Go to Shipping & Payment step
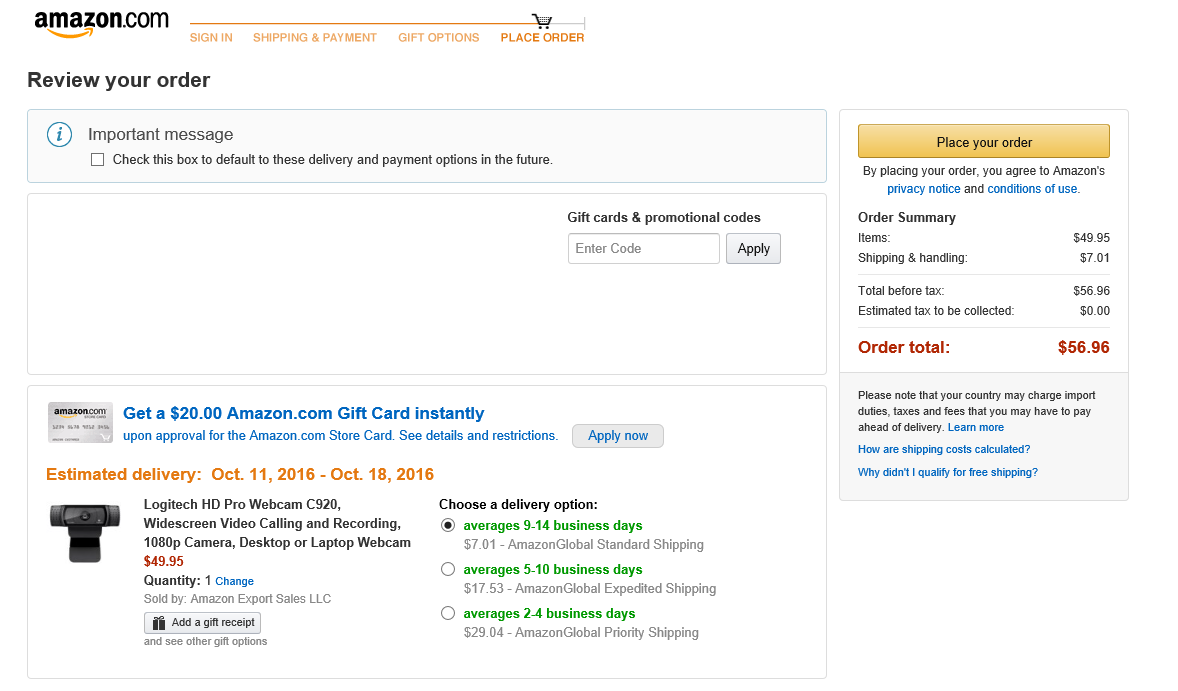Screen dimensions: 1178x691 [x=314, y=38]
